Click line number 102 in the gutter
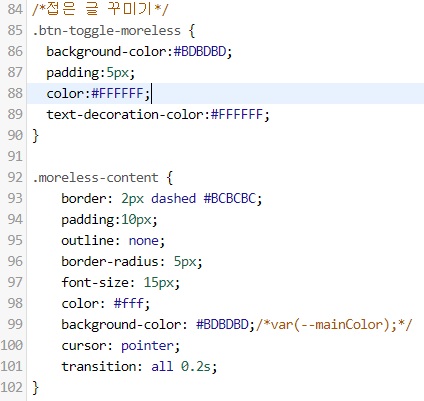The width and height of the screenshot is (424, 401). click(12, 387)
